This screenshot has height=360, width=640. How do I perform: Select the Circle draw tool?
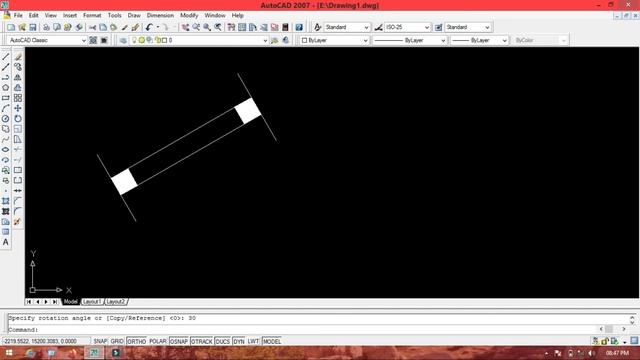(6, 119)
